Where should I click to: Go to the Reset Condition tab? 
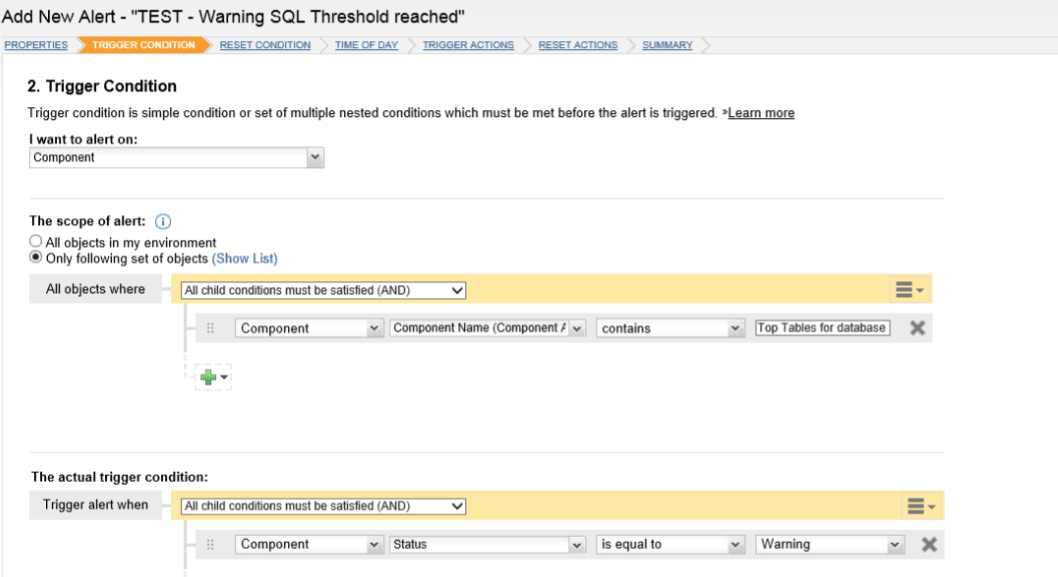click(265, 45)
